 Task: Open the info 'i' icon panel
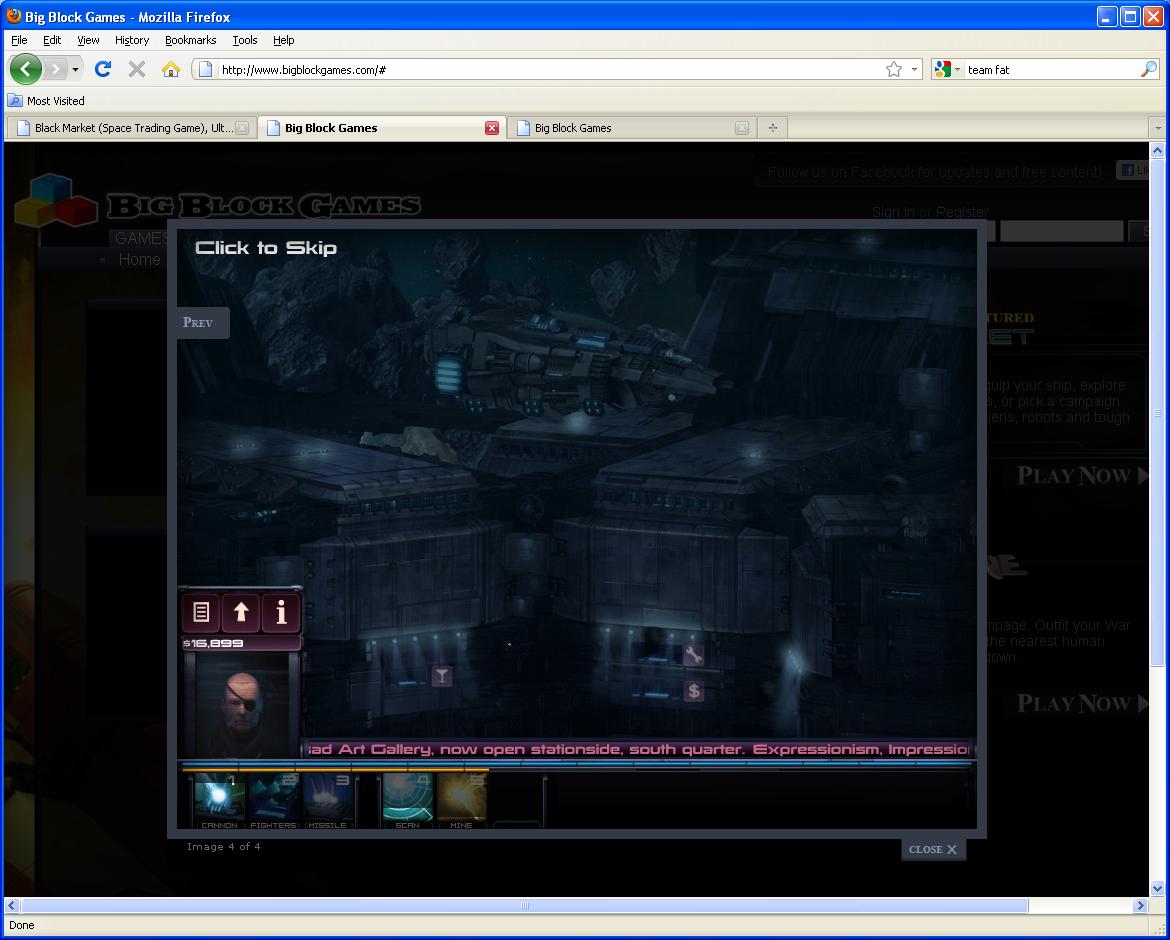tap(281, 612)
